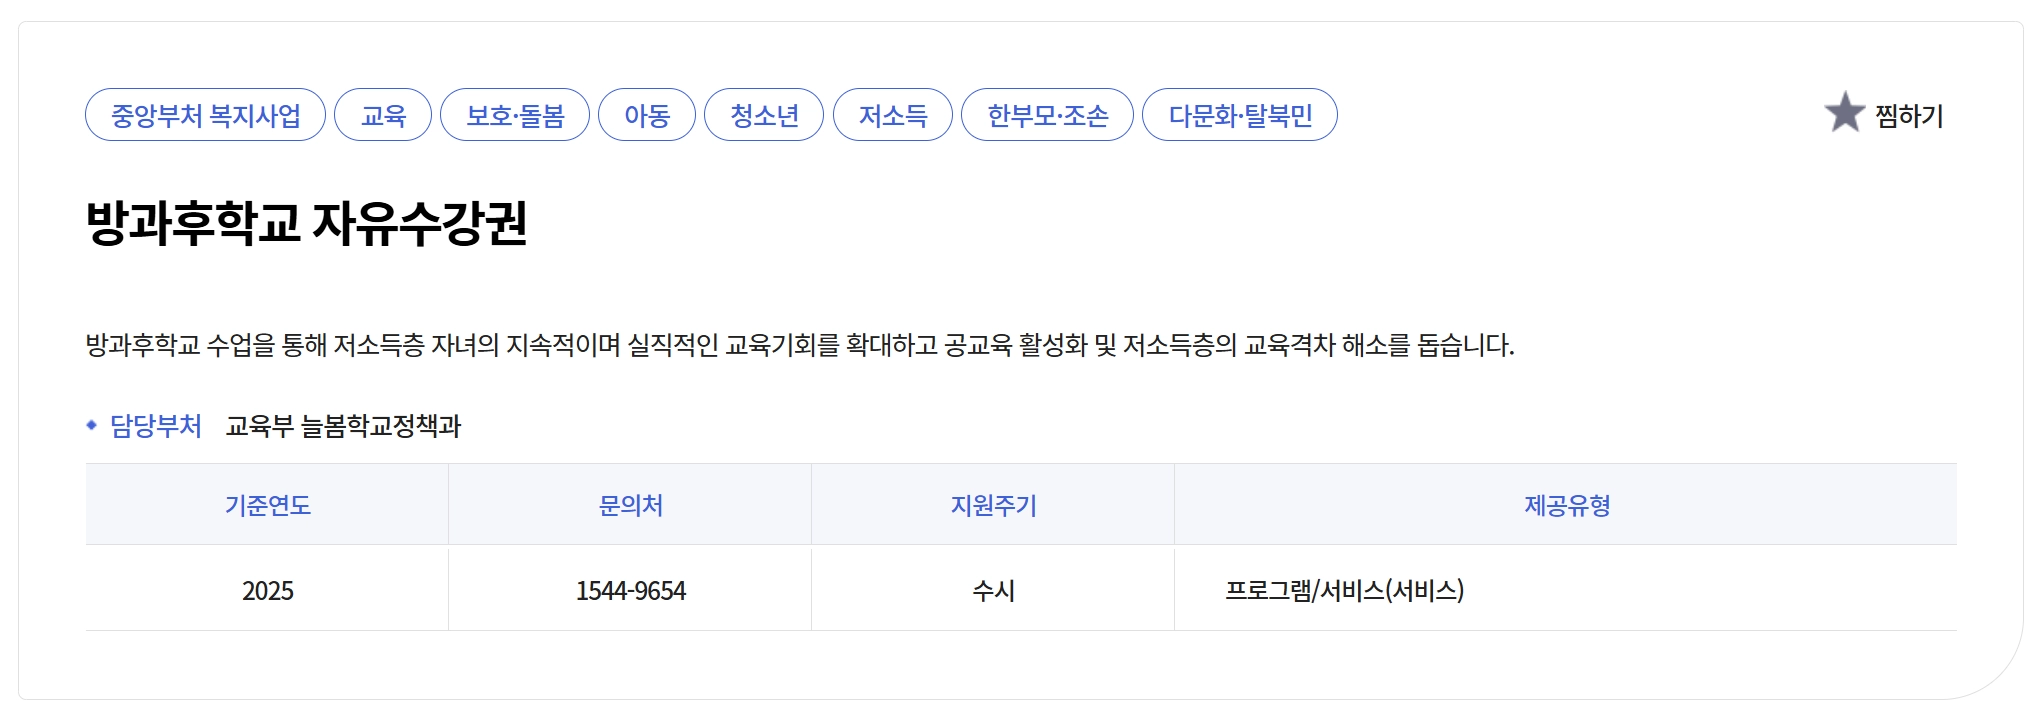Select the 지원주기 table header
This screenshot has width=2041, height=717.
point(993,506)
